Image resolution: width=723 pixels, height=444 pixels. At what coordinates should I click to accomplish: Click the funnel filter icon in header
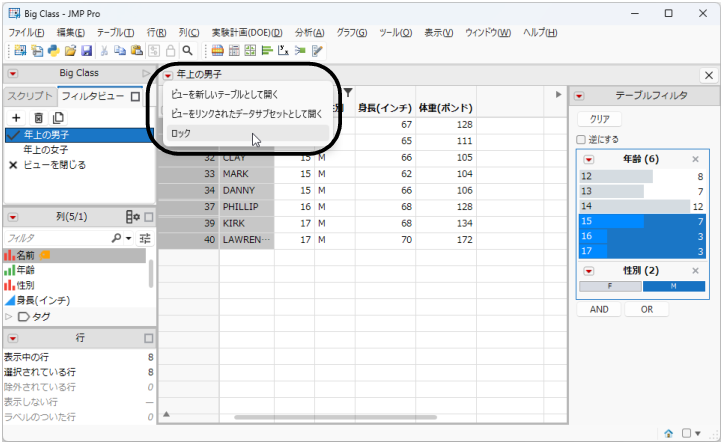pos(348,93)
